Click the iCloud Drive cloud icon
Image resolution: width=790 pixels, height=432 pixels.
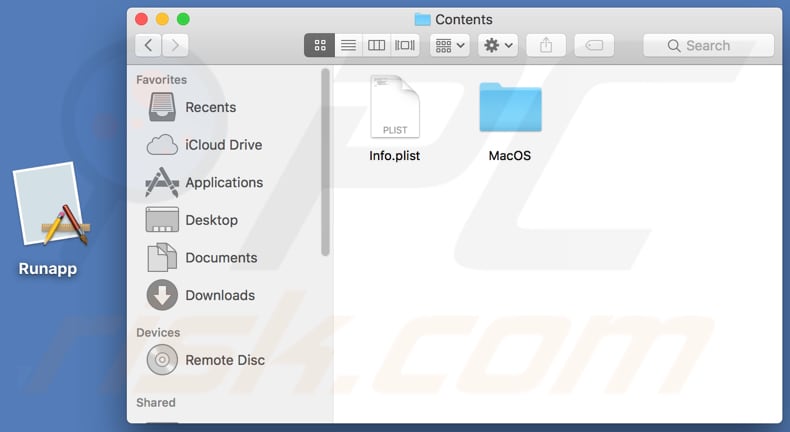click(x=162, y=145)
